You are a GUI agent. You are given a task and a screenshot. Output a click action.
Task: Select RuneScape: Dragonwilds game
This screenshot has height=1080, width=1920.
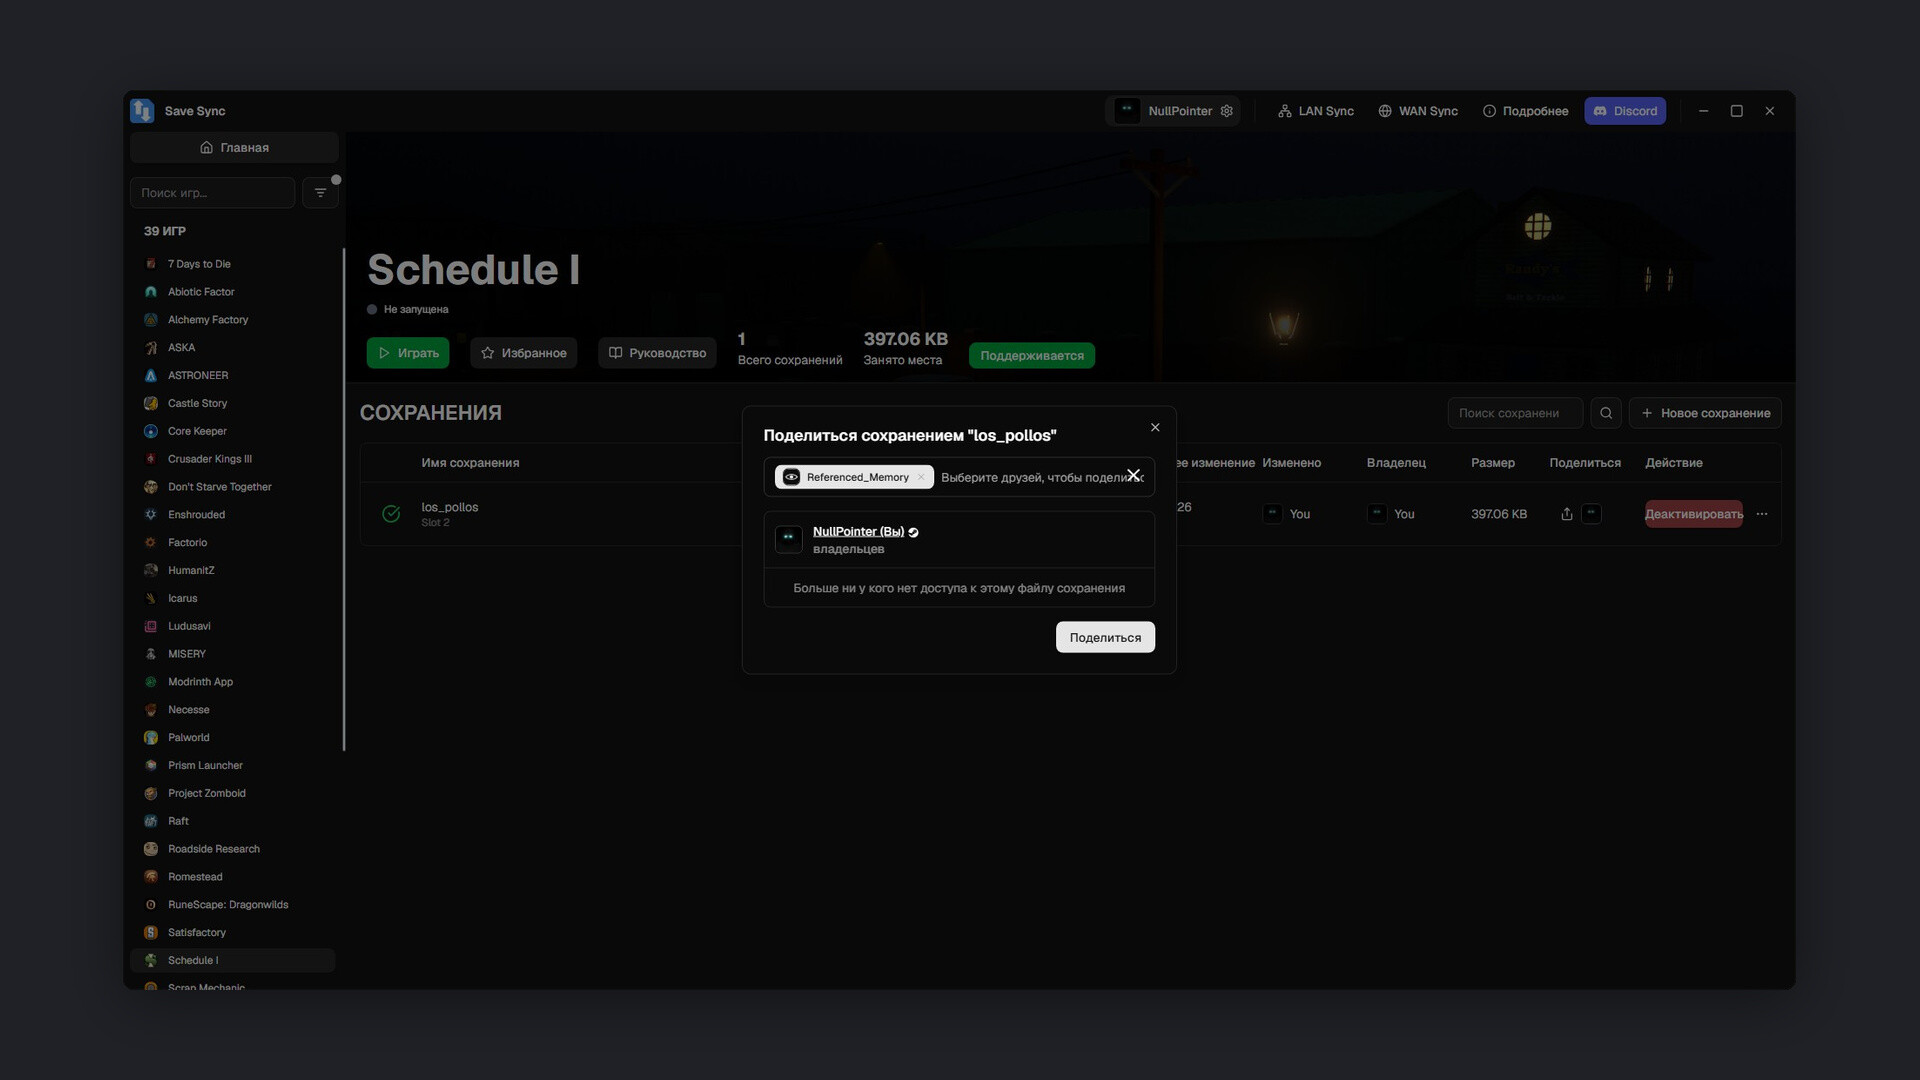232,905
